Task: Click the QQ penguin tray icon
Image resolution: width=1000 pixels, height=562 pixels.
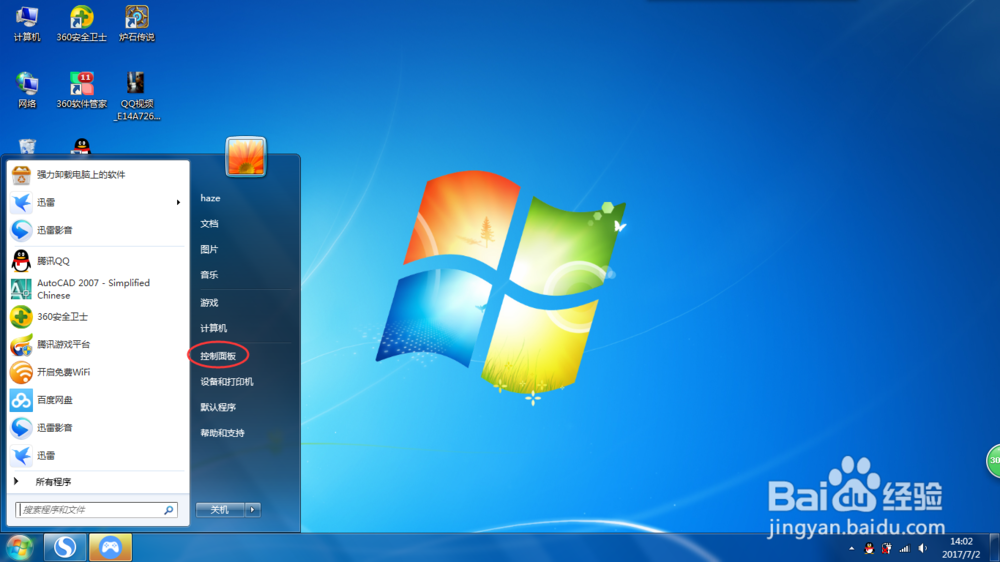Action: point(869,549)
